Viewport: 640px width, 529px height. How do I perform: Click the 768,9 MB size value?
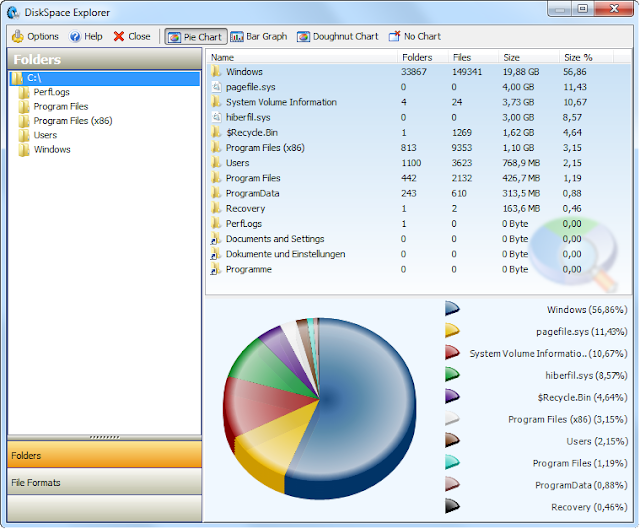pos(521,163)
